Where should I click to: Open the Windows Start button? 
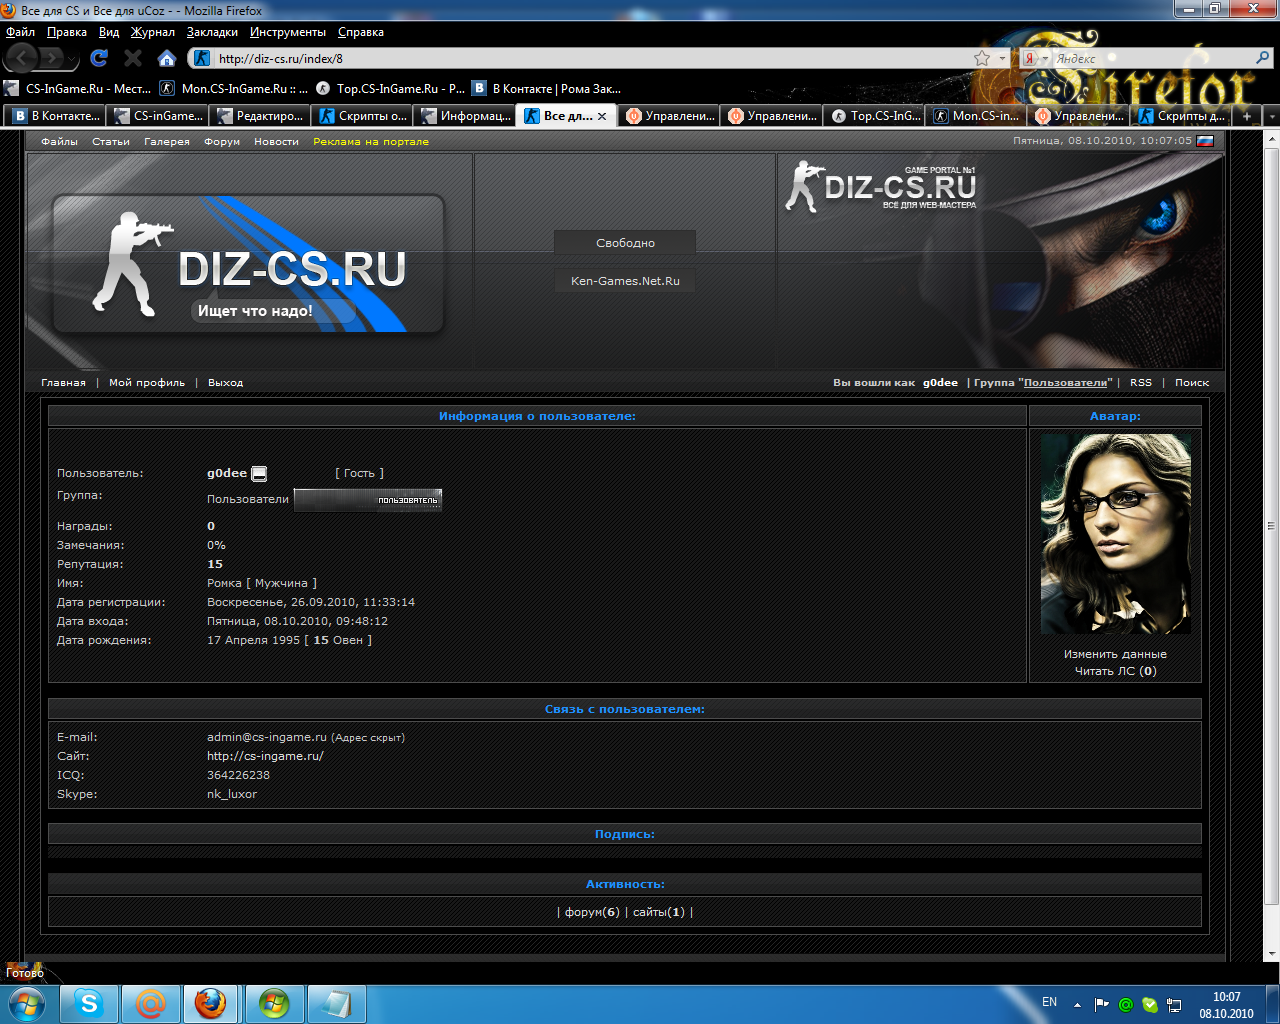coord(26,1003)
